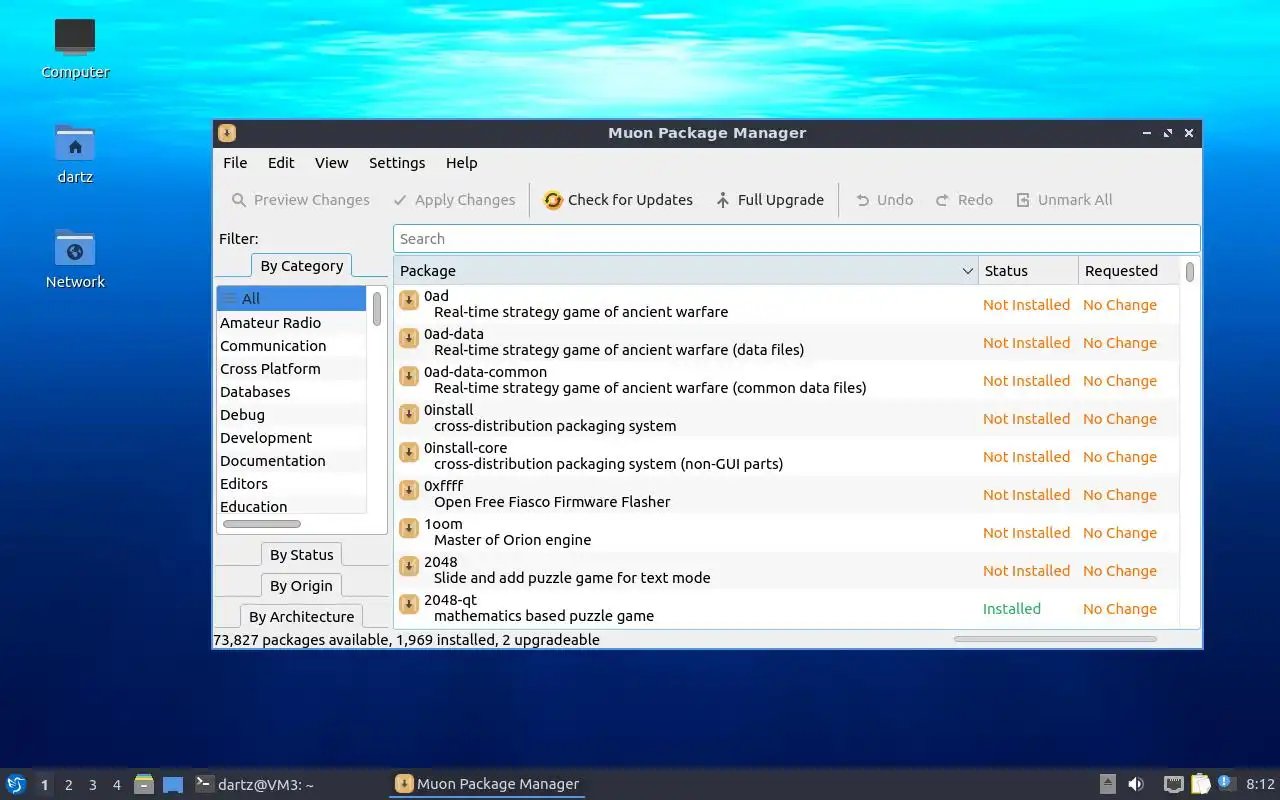Open the Network desktop icon

[x=75, y=258]
